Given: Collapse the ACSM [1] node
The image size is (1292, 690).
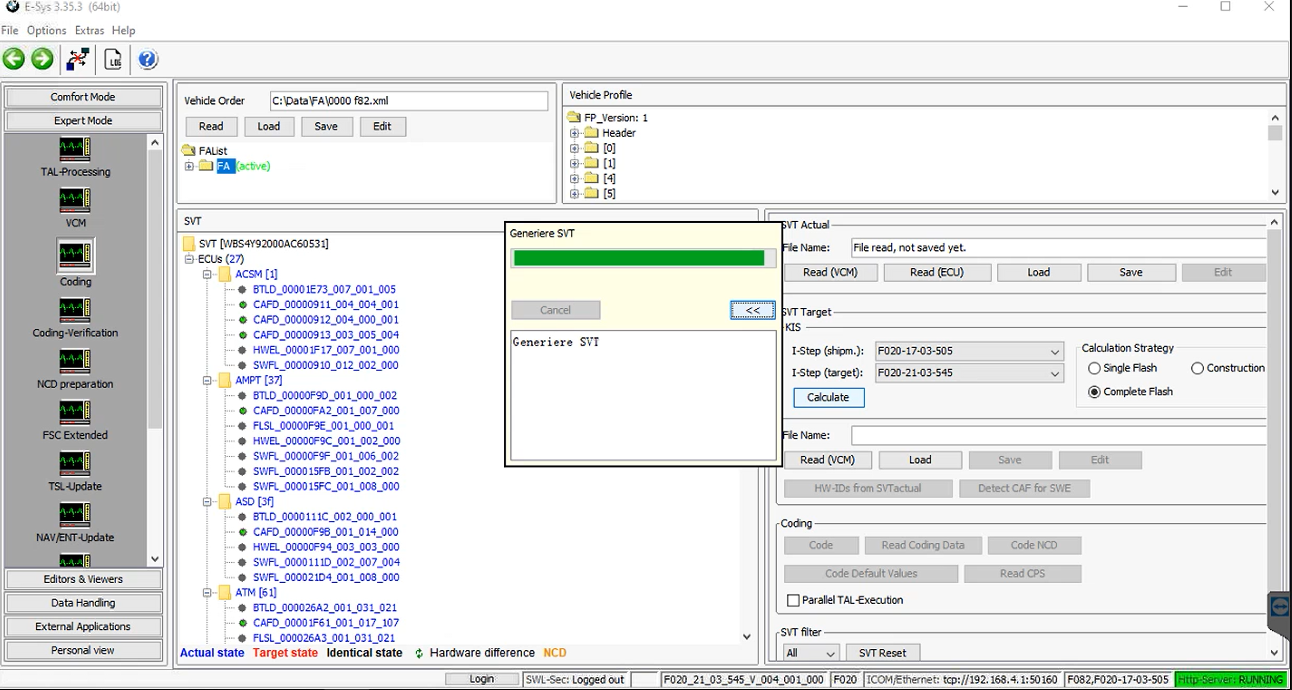Looking at the screenshot, I should point(208,274).
